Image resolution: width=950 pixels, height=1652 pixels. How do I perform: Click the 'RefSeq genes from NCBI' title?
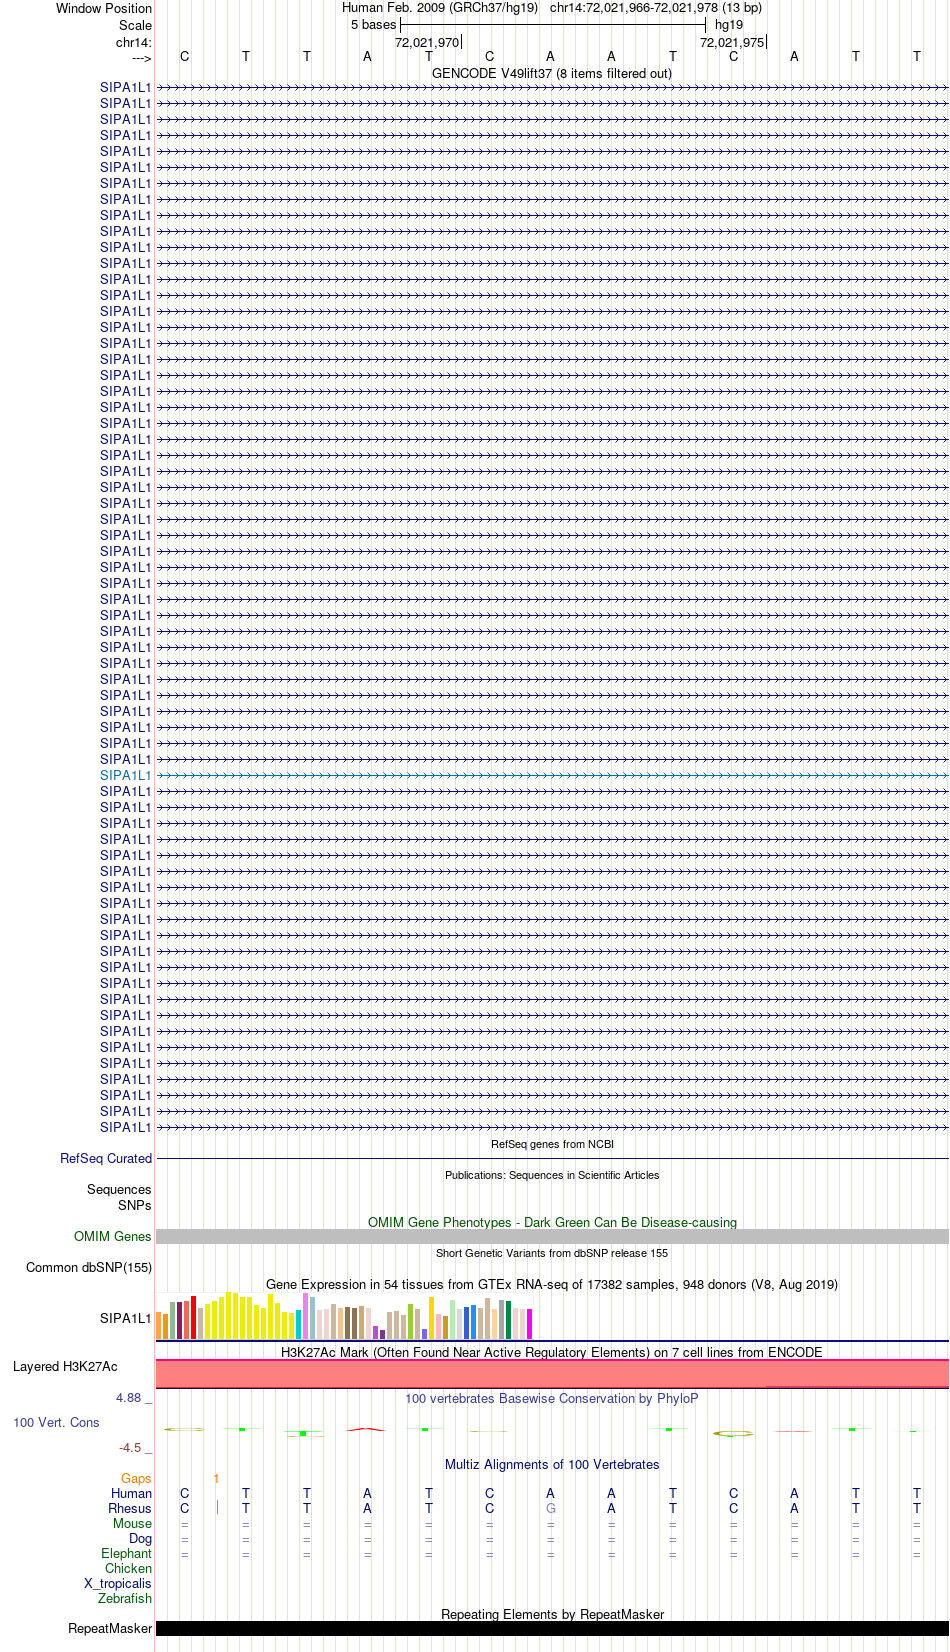[x=552, y=1144]
